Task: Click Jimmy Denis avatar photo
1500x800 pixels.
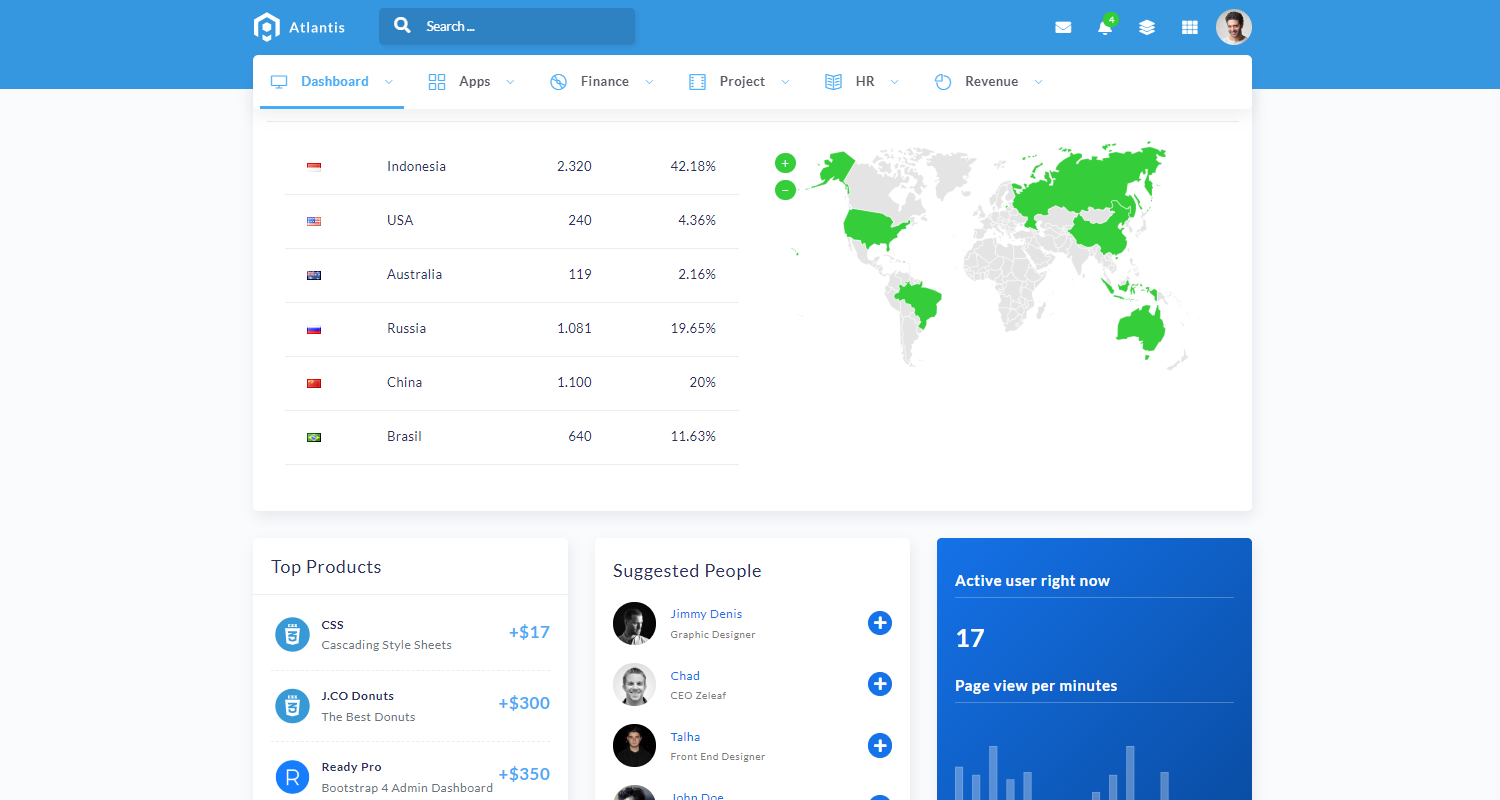Action: tap(634, 623)
